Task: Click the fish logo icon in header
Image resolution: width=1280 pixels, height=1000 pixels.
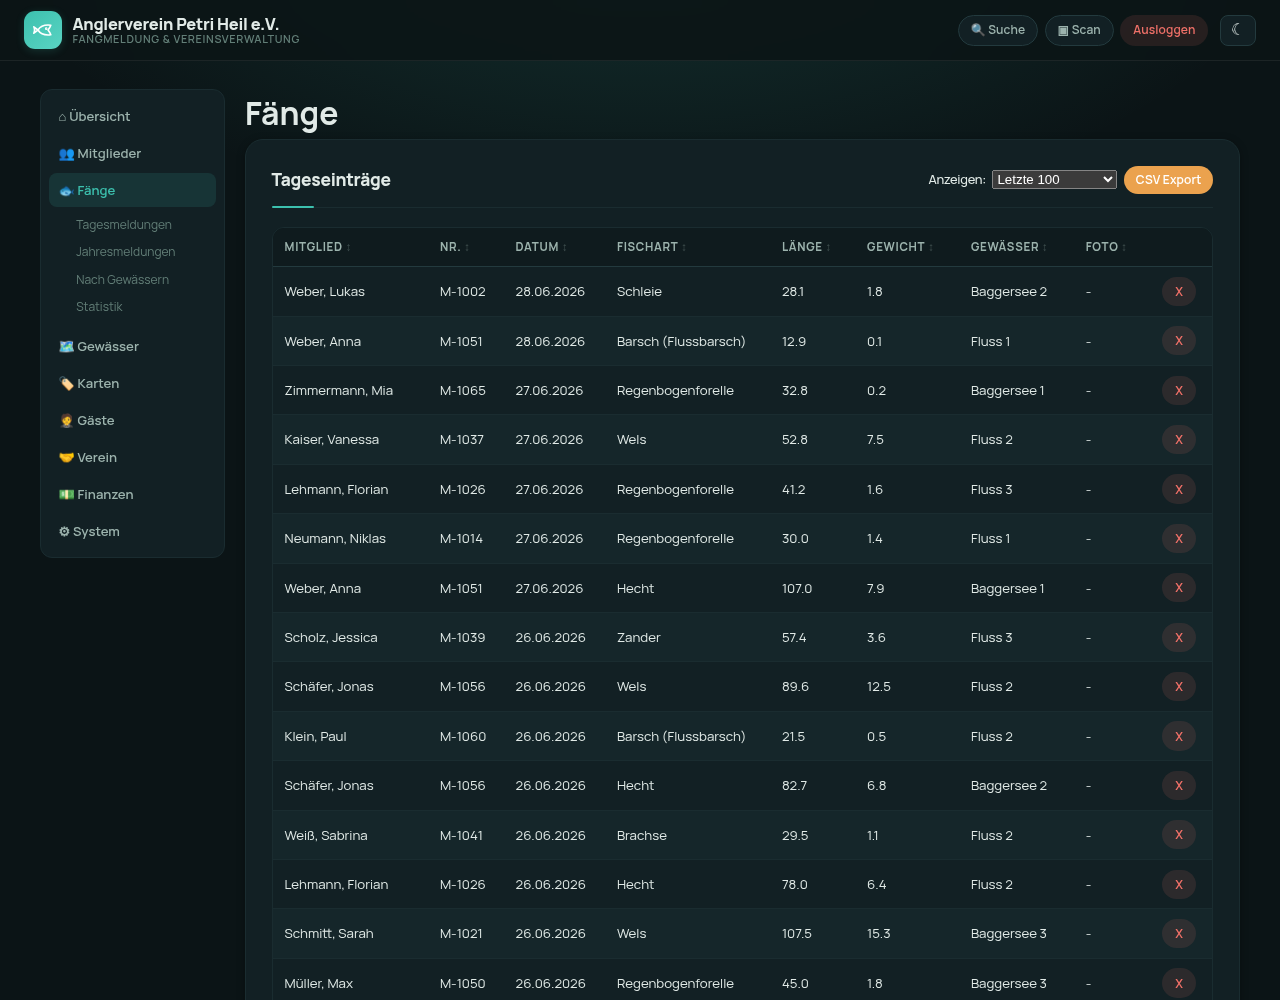Action: tap(43, 30)
